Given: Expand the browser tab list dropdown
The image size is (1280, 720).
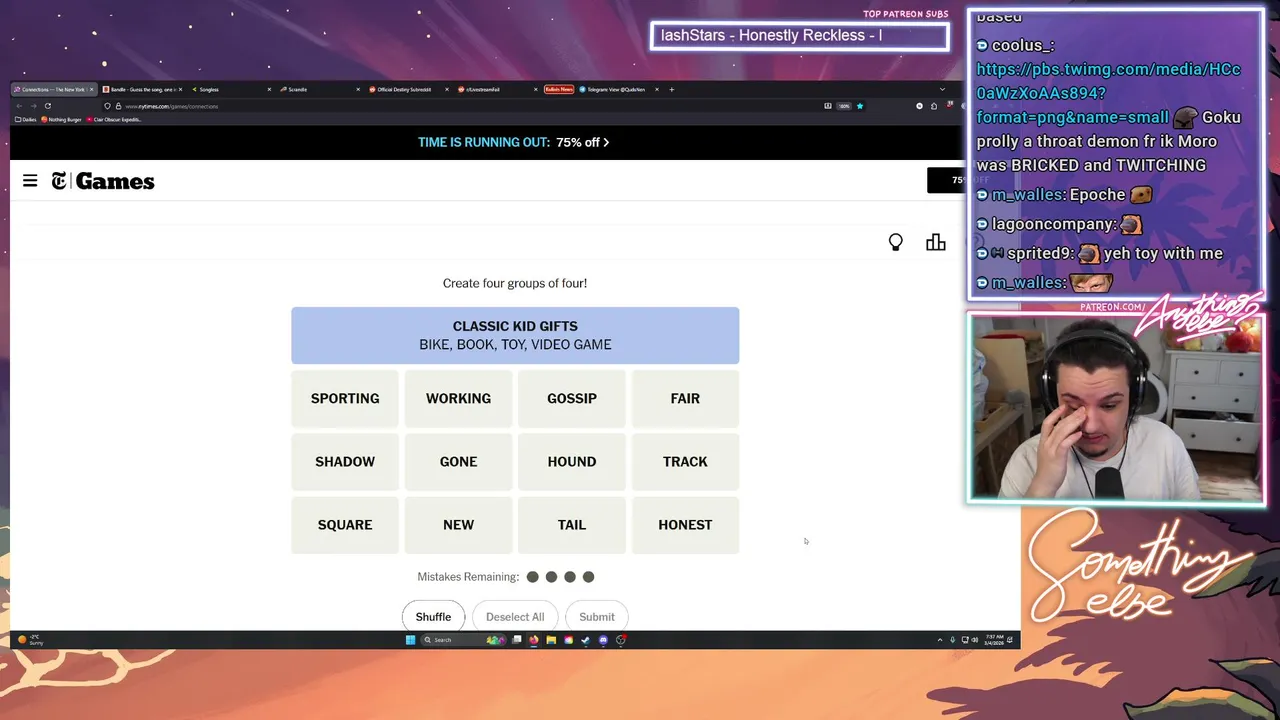Looking at the screenshot, I should click(x=942, y=89).
